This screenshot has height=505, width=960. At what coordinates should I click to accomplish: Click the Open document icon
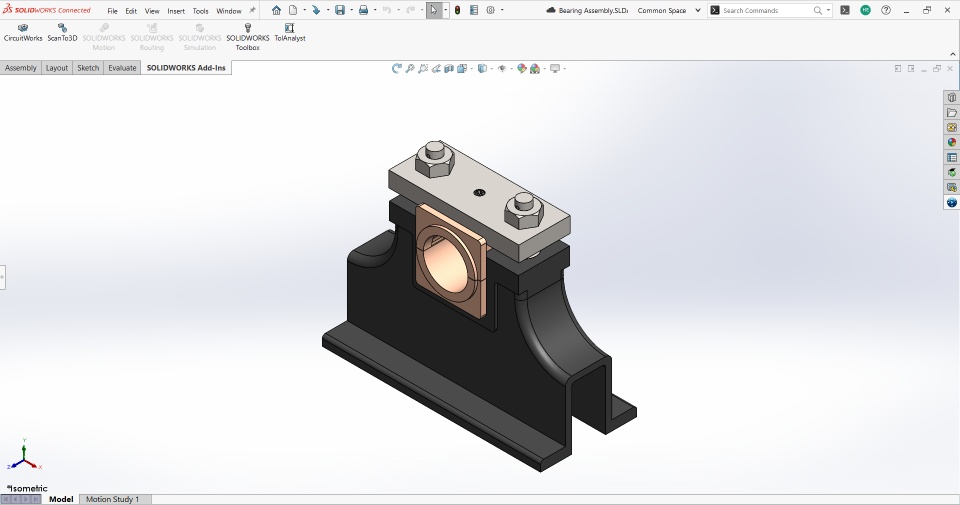pos(316,10)
